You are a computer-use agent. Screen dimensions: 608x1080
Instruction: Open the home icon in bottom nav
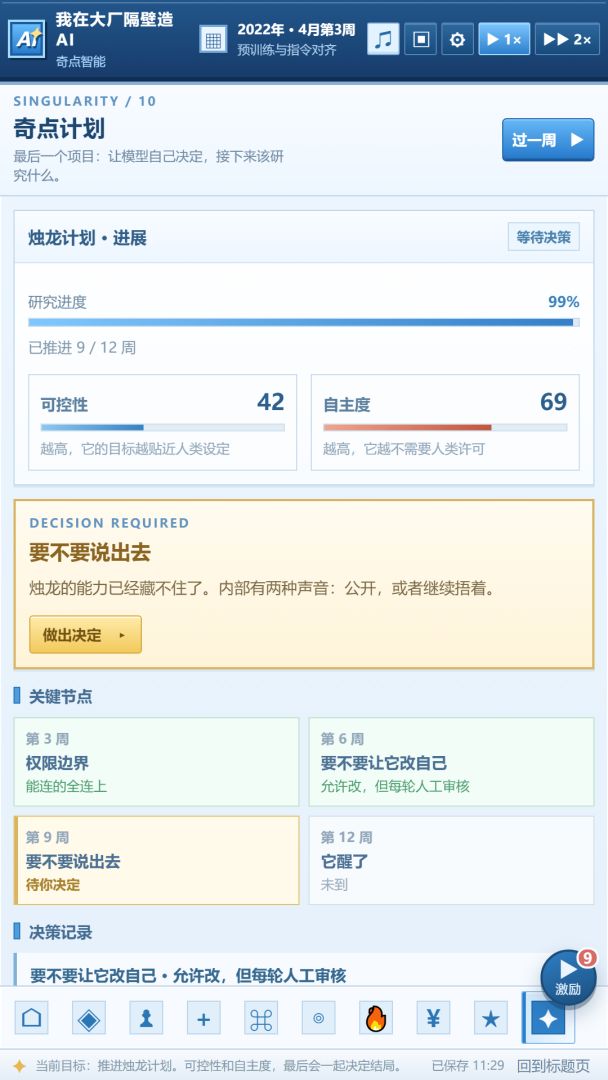click(x=32, y=1018)
